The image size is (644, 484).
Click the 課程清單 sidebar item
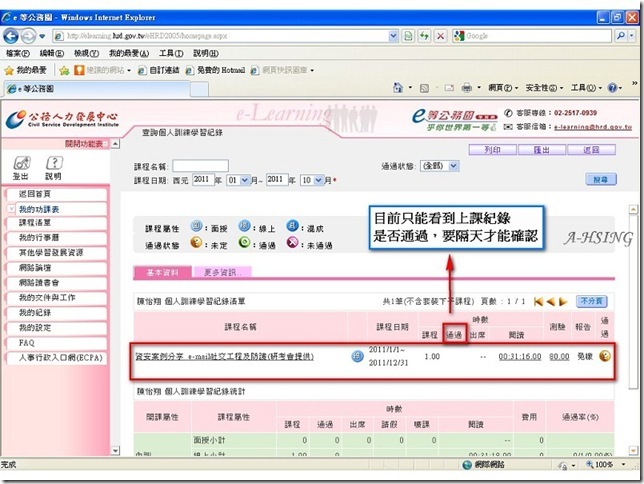click(57, 223)
